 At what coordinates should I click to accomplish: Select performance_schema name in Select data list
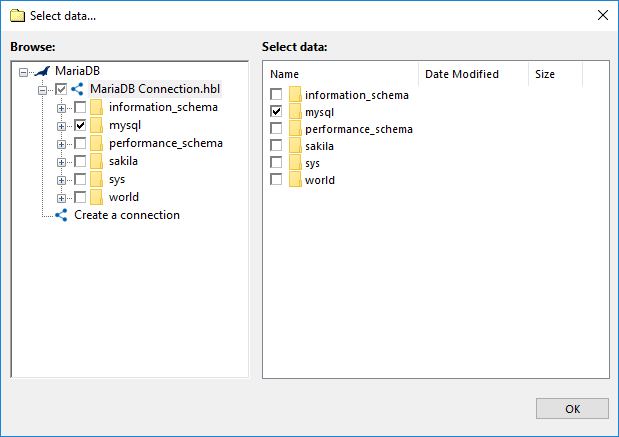(x=358, y=129)
